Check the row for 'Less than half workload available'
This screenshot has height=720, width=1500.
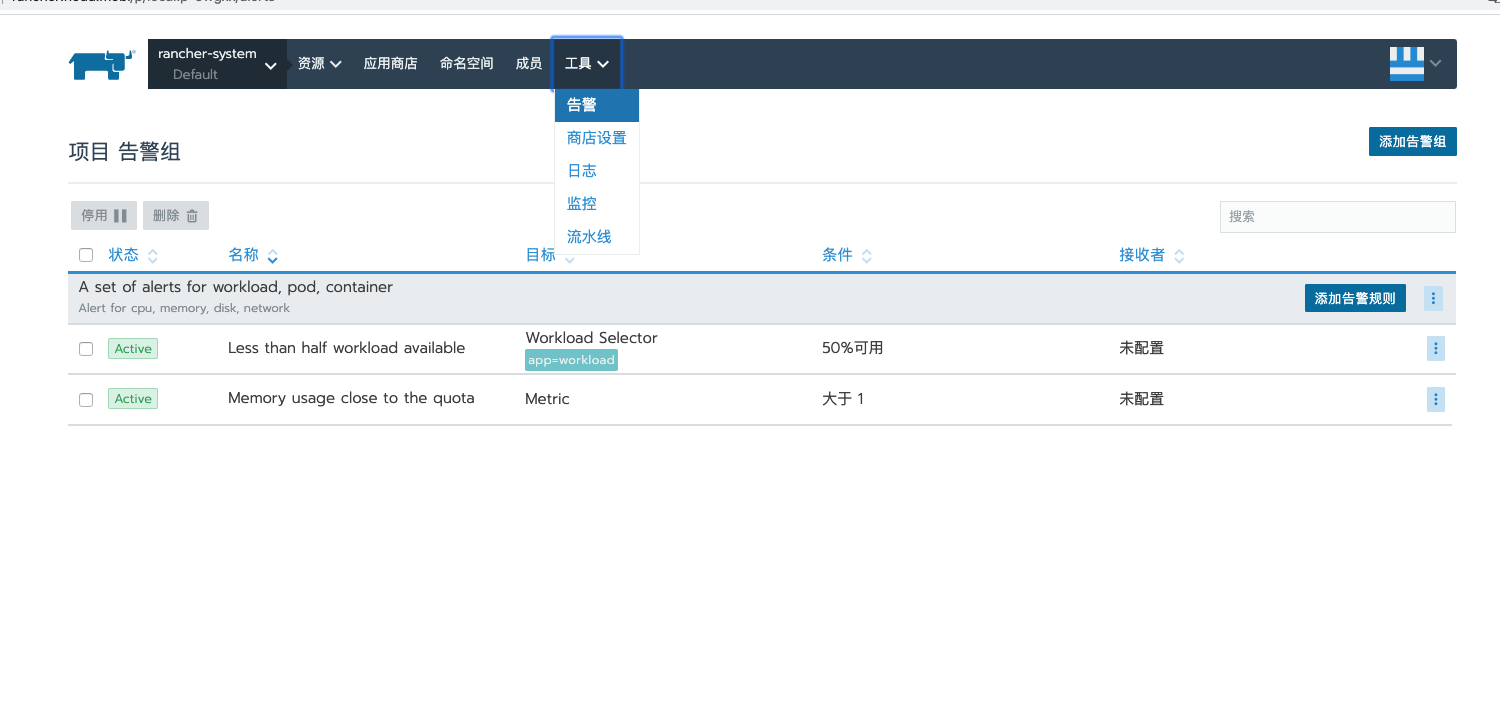click(86, 348)
